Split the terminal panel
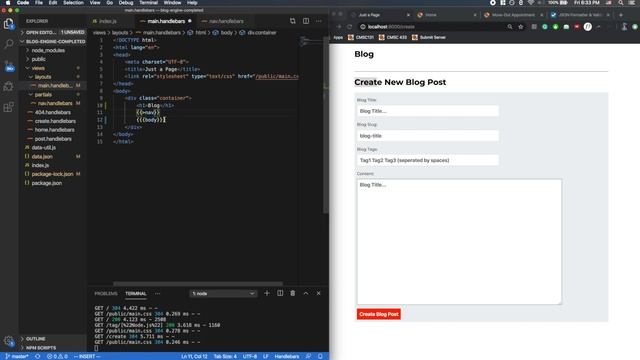The width and height of the screenshot is (640, 360). coord(280,293)
